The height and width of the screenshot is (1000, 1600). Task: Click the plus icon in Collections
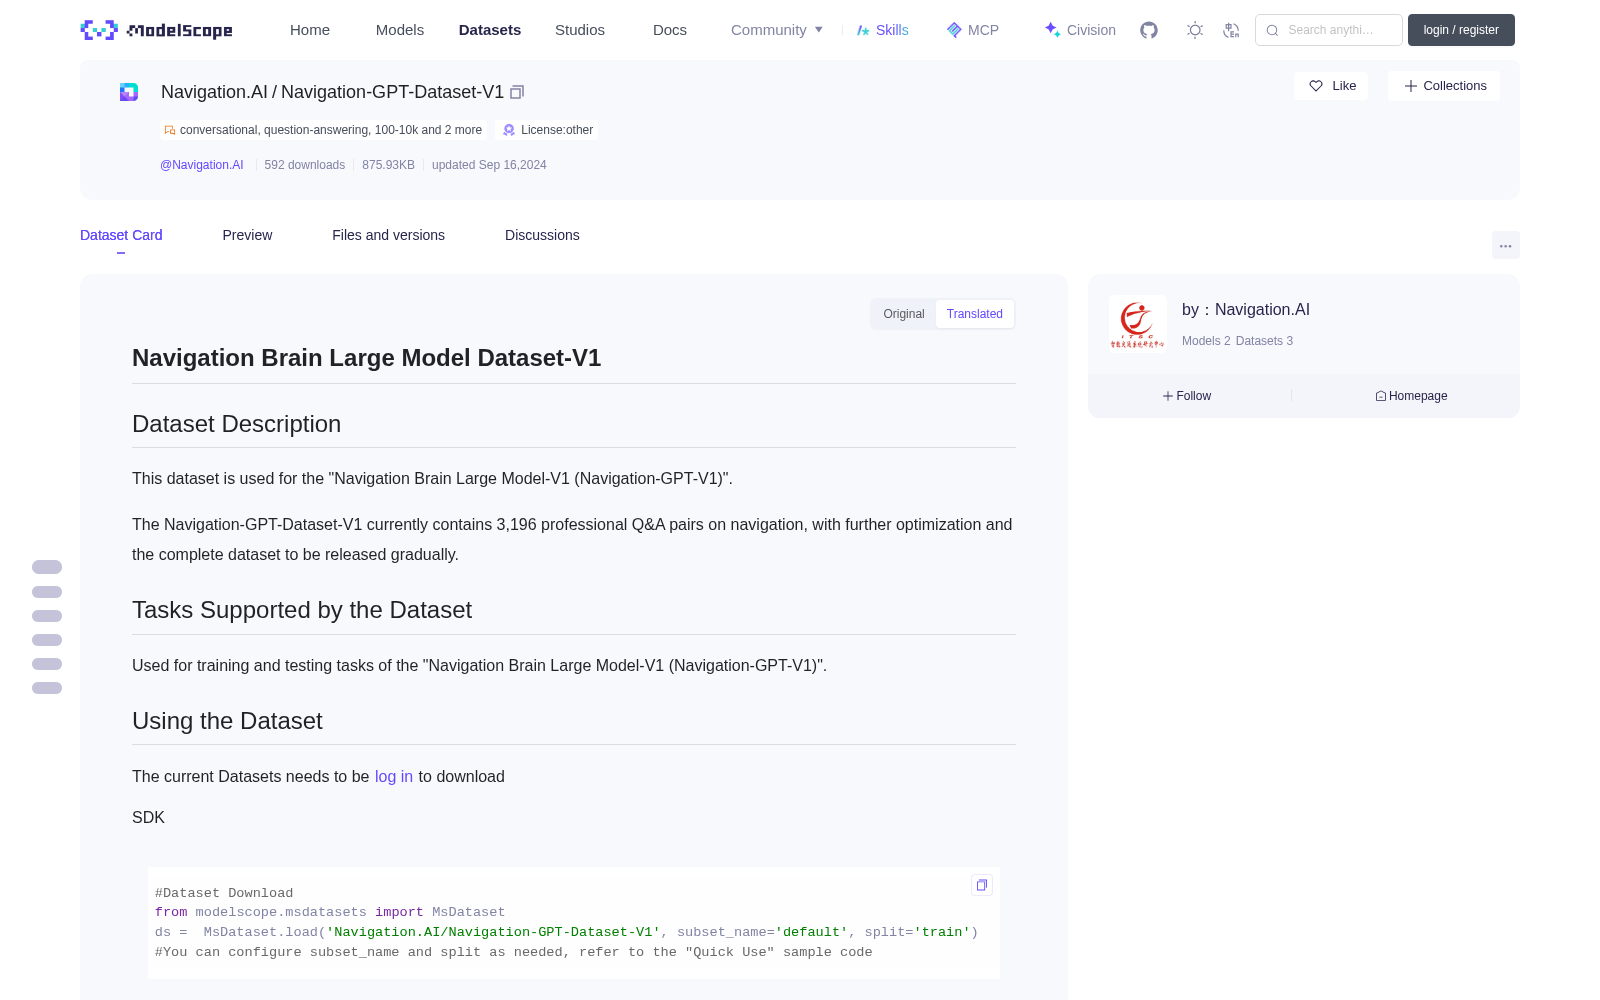pyautogui.click(x=1411, y=86)
